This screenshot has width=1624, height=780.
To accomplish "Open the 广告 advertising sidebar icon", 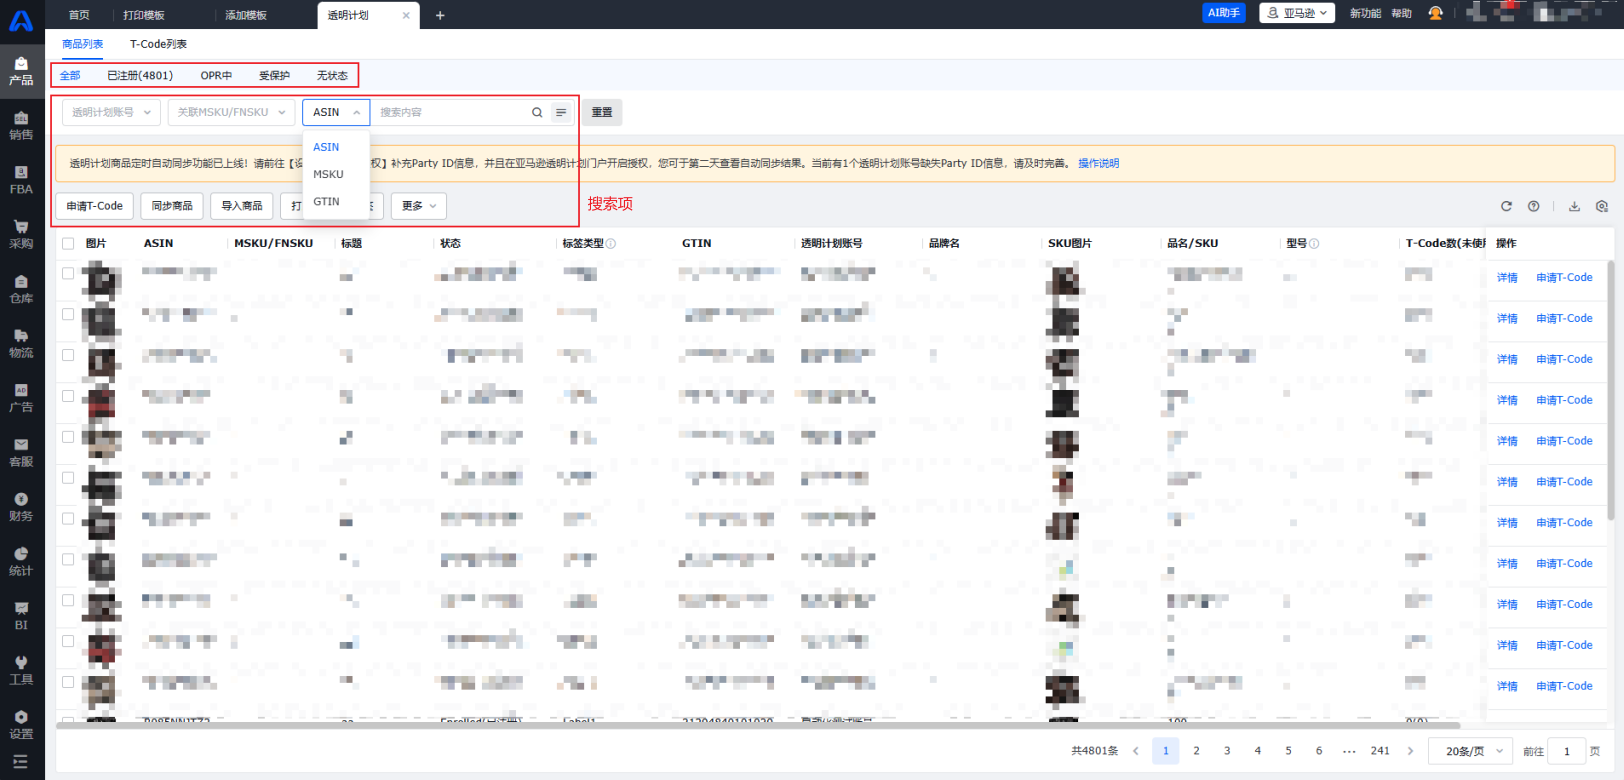I will pyautogui.click(x=21, y=397).
